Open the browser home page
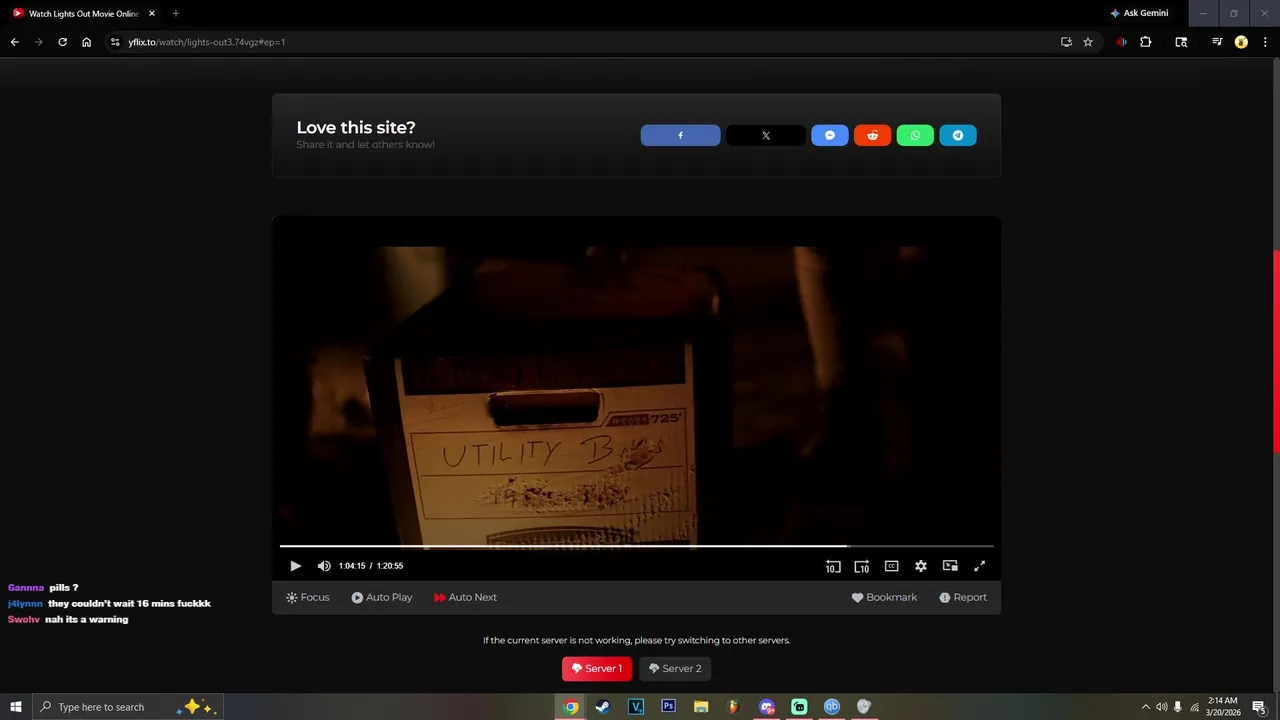 click(x=87, y=42)
